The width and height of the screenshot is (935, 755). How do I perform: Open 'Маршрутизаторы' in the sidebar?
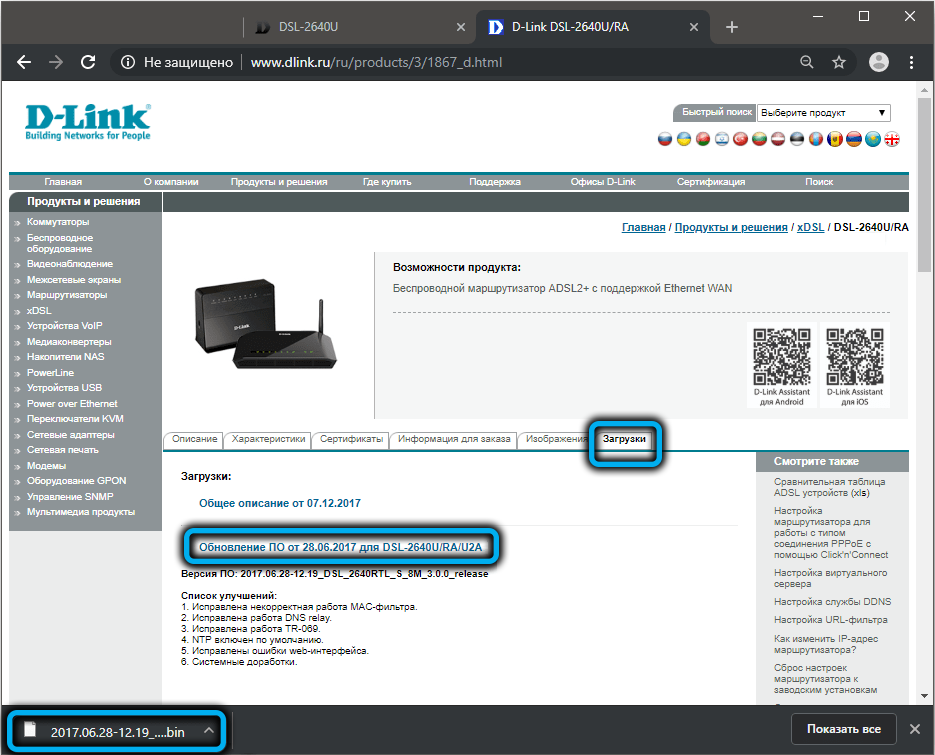pyautogui.click(x=67, y=295)
